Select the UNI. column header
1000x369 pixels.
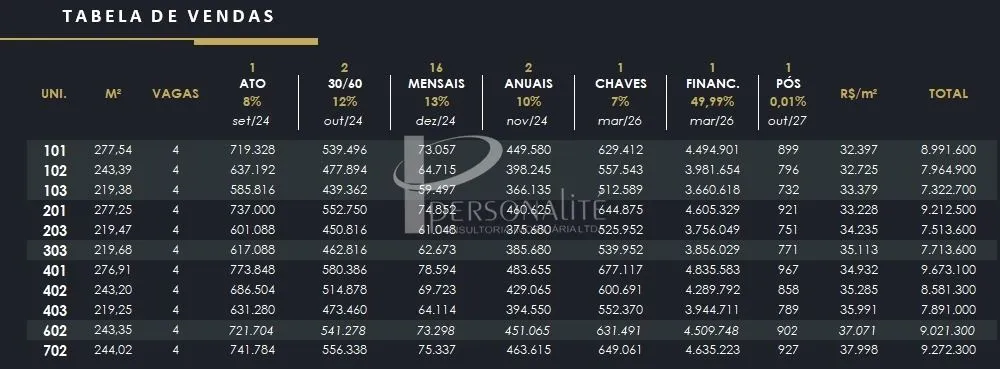click(54, 94)
